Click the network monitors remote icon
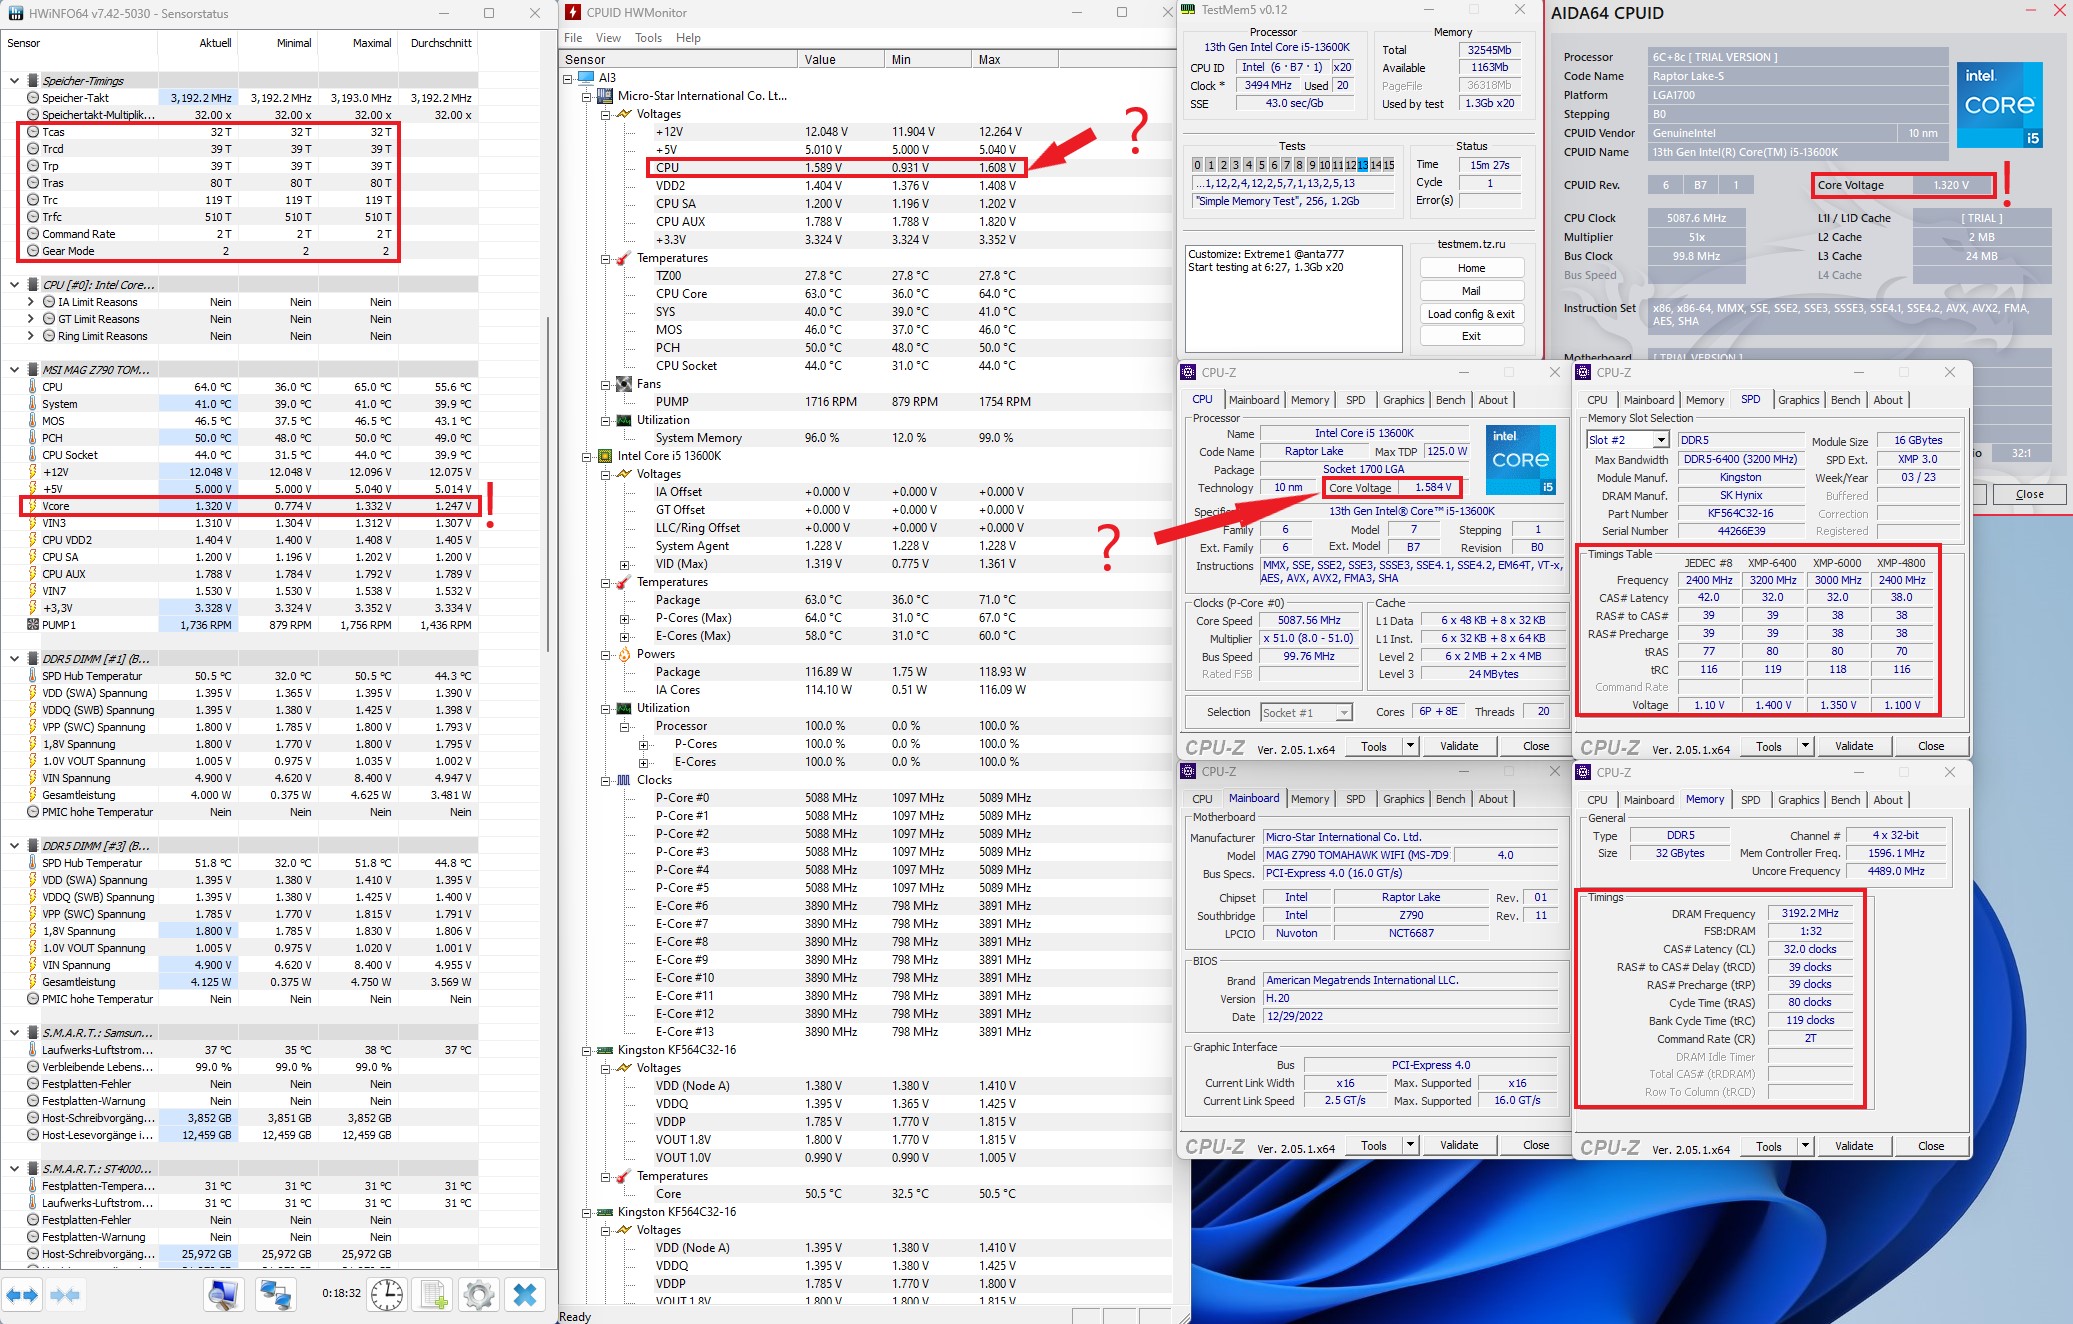 (275, 1295)
